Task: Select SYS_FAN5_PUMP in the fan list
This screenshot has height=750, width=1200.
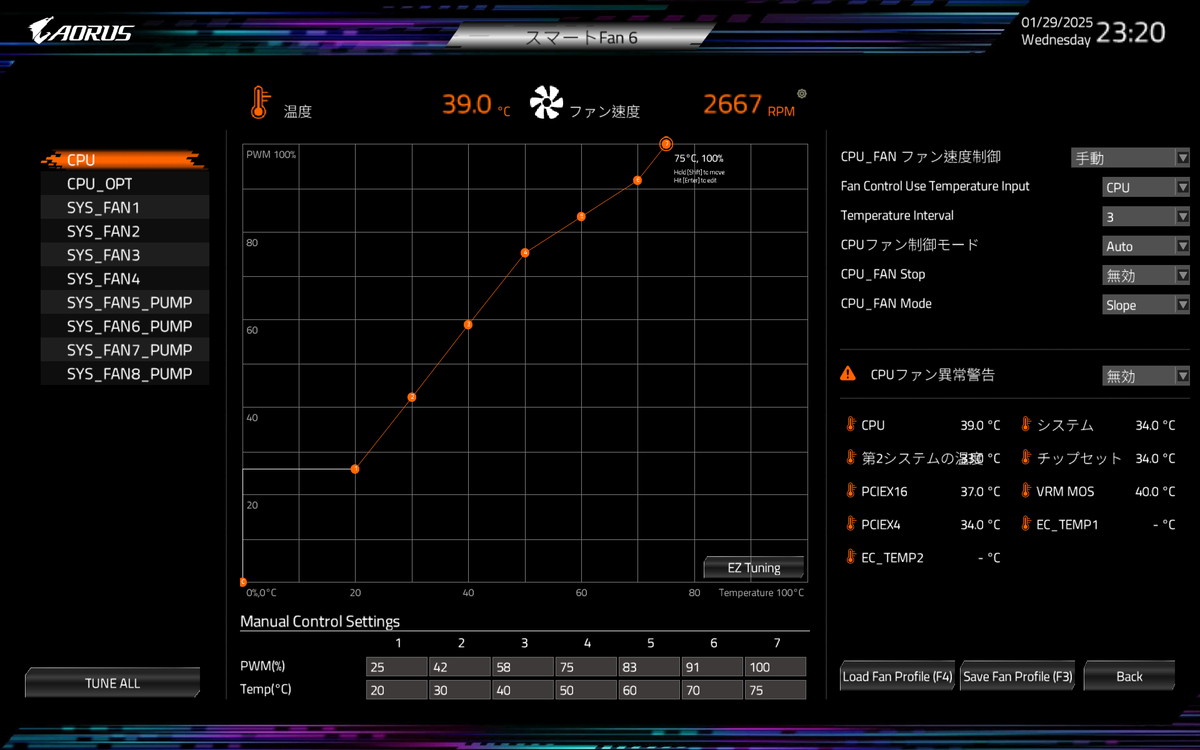Action: pyautogui.click(x=124, y=302)
